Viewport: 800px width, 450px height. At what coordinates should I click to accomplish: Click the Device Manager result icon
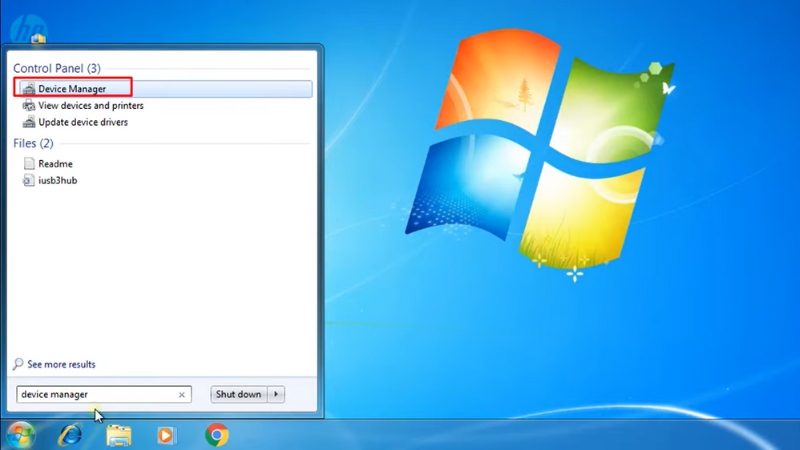(29, 89)
